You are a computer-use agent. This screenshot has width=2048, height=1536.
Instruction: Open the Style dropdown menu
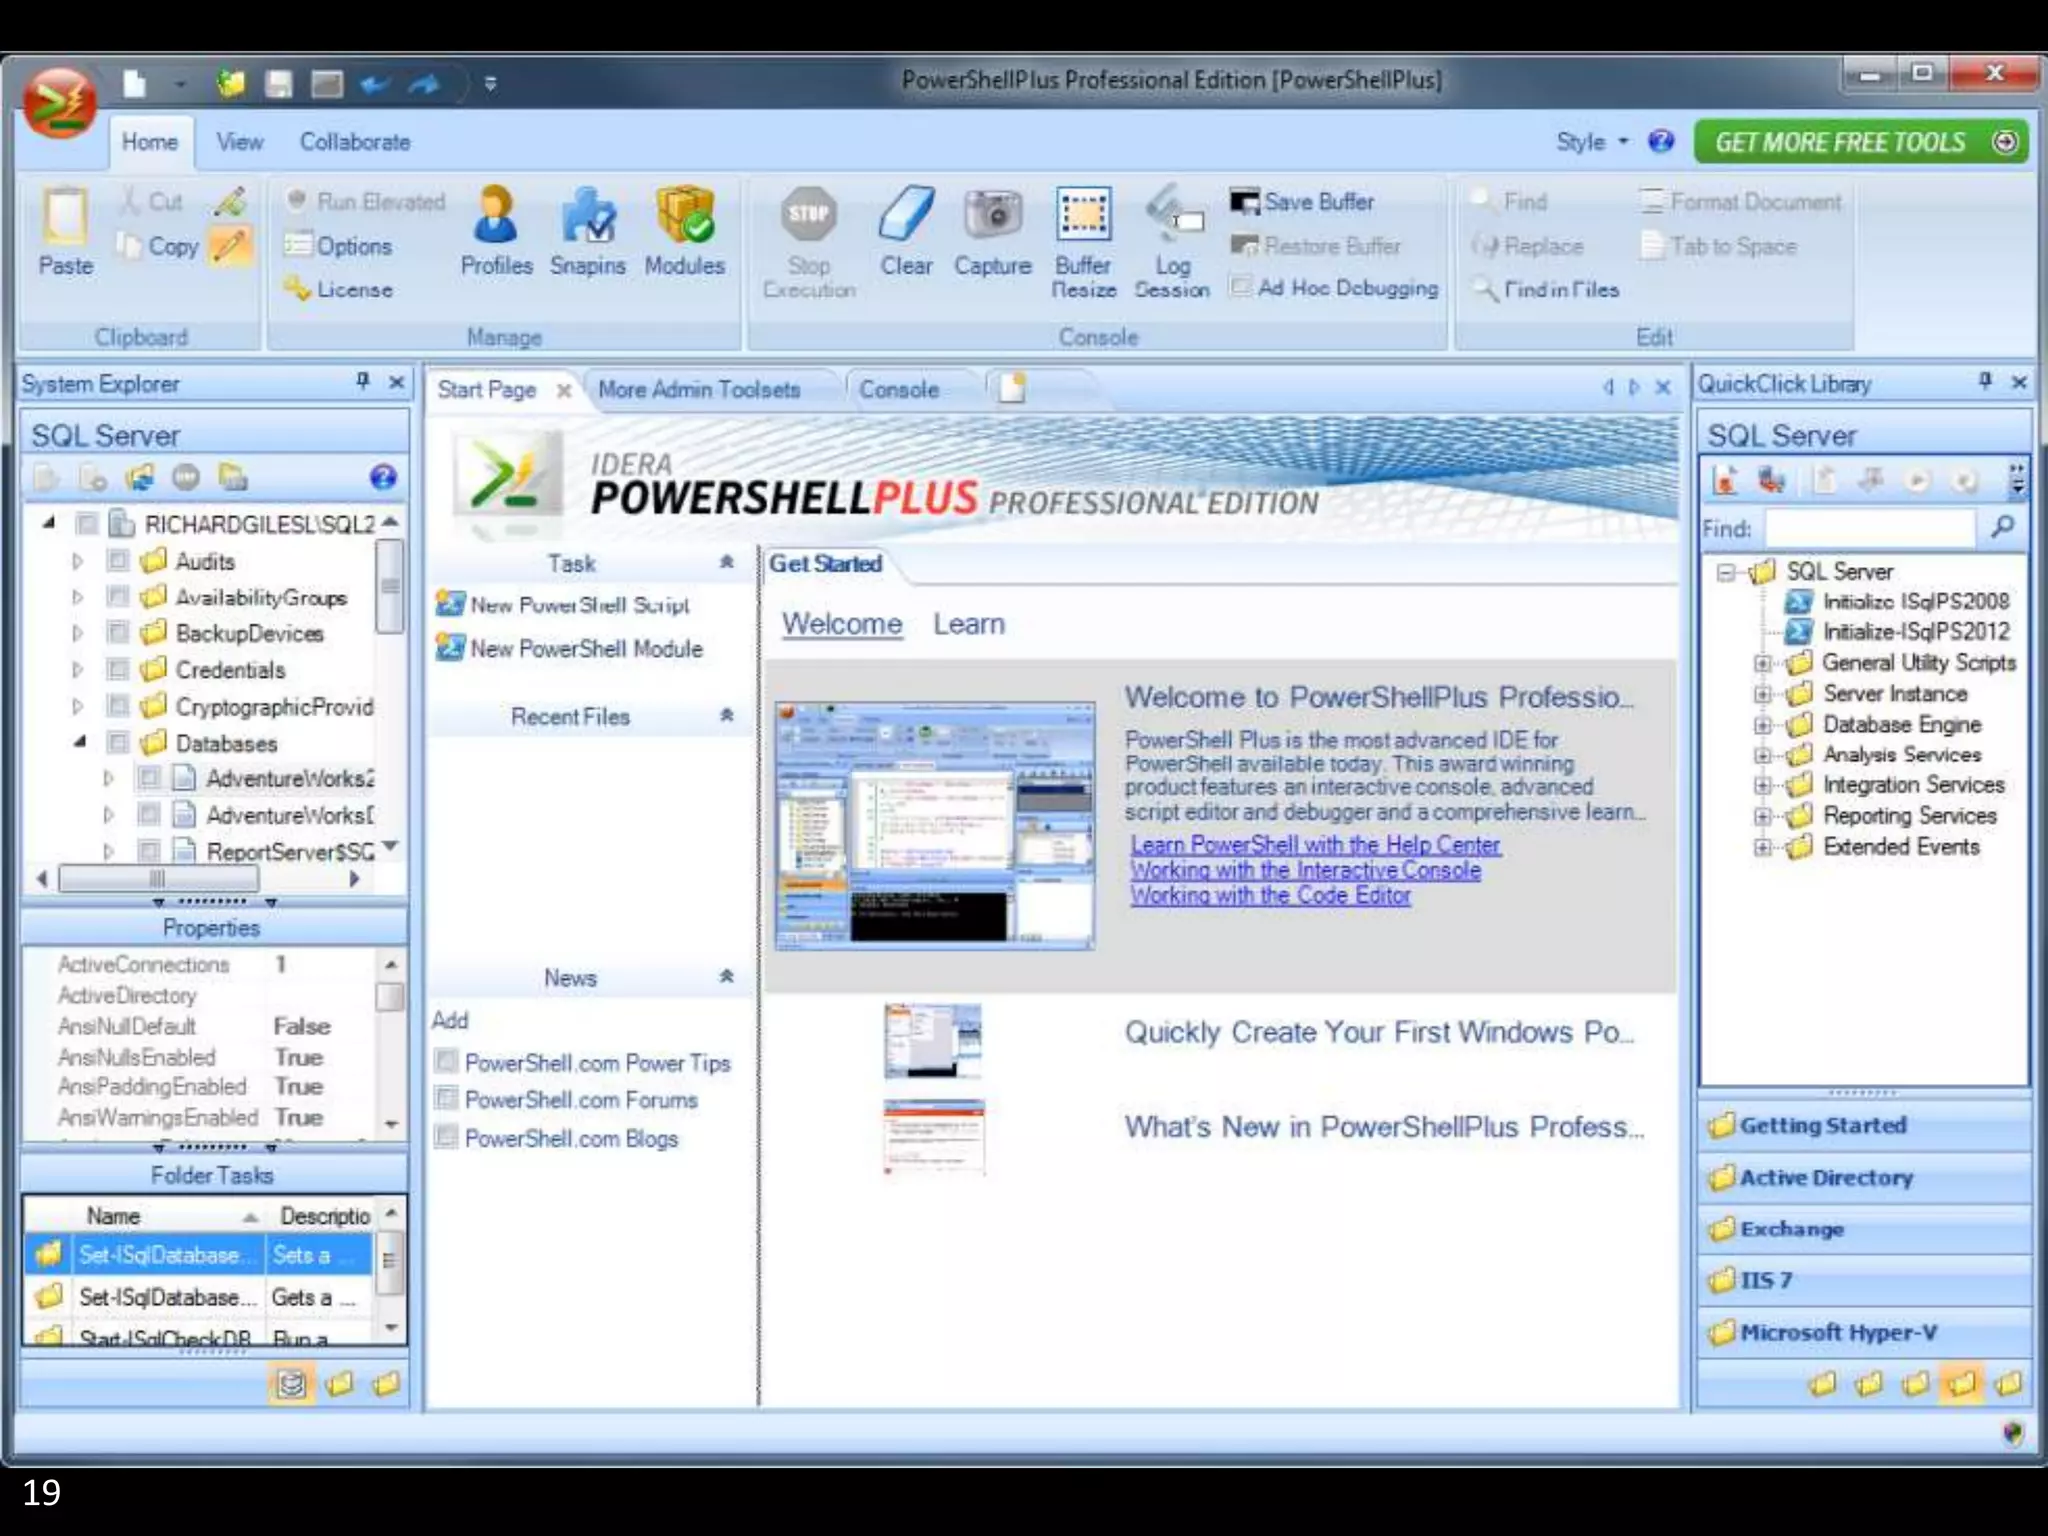pos(1592,142)
